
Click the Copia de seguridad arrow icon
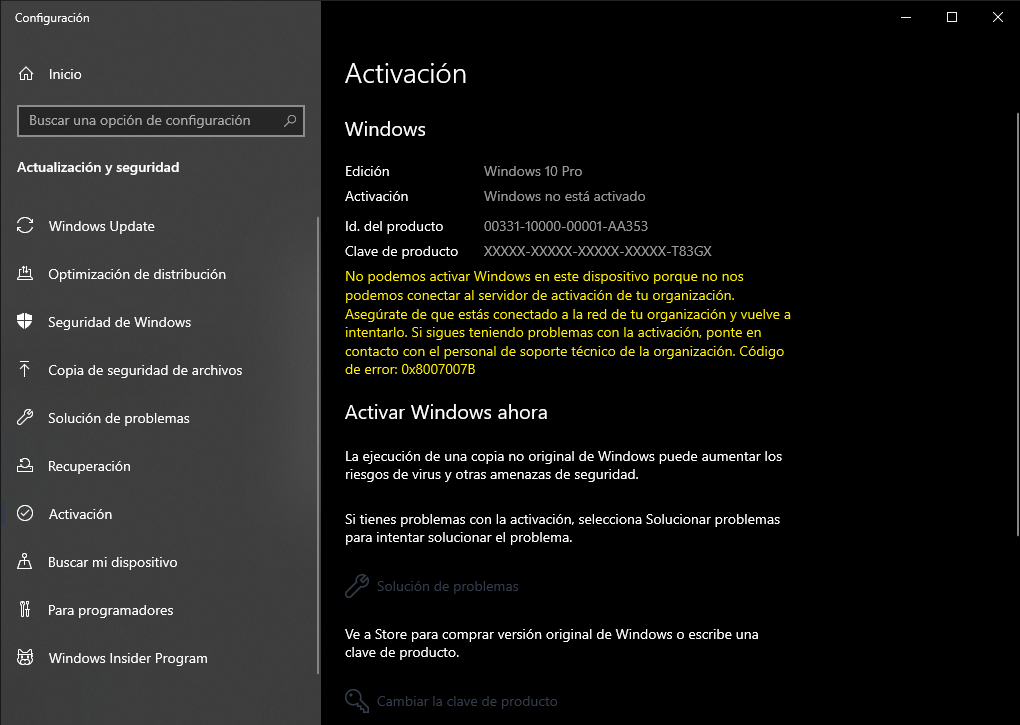tap(25, 369)
